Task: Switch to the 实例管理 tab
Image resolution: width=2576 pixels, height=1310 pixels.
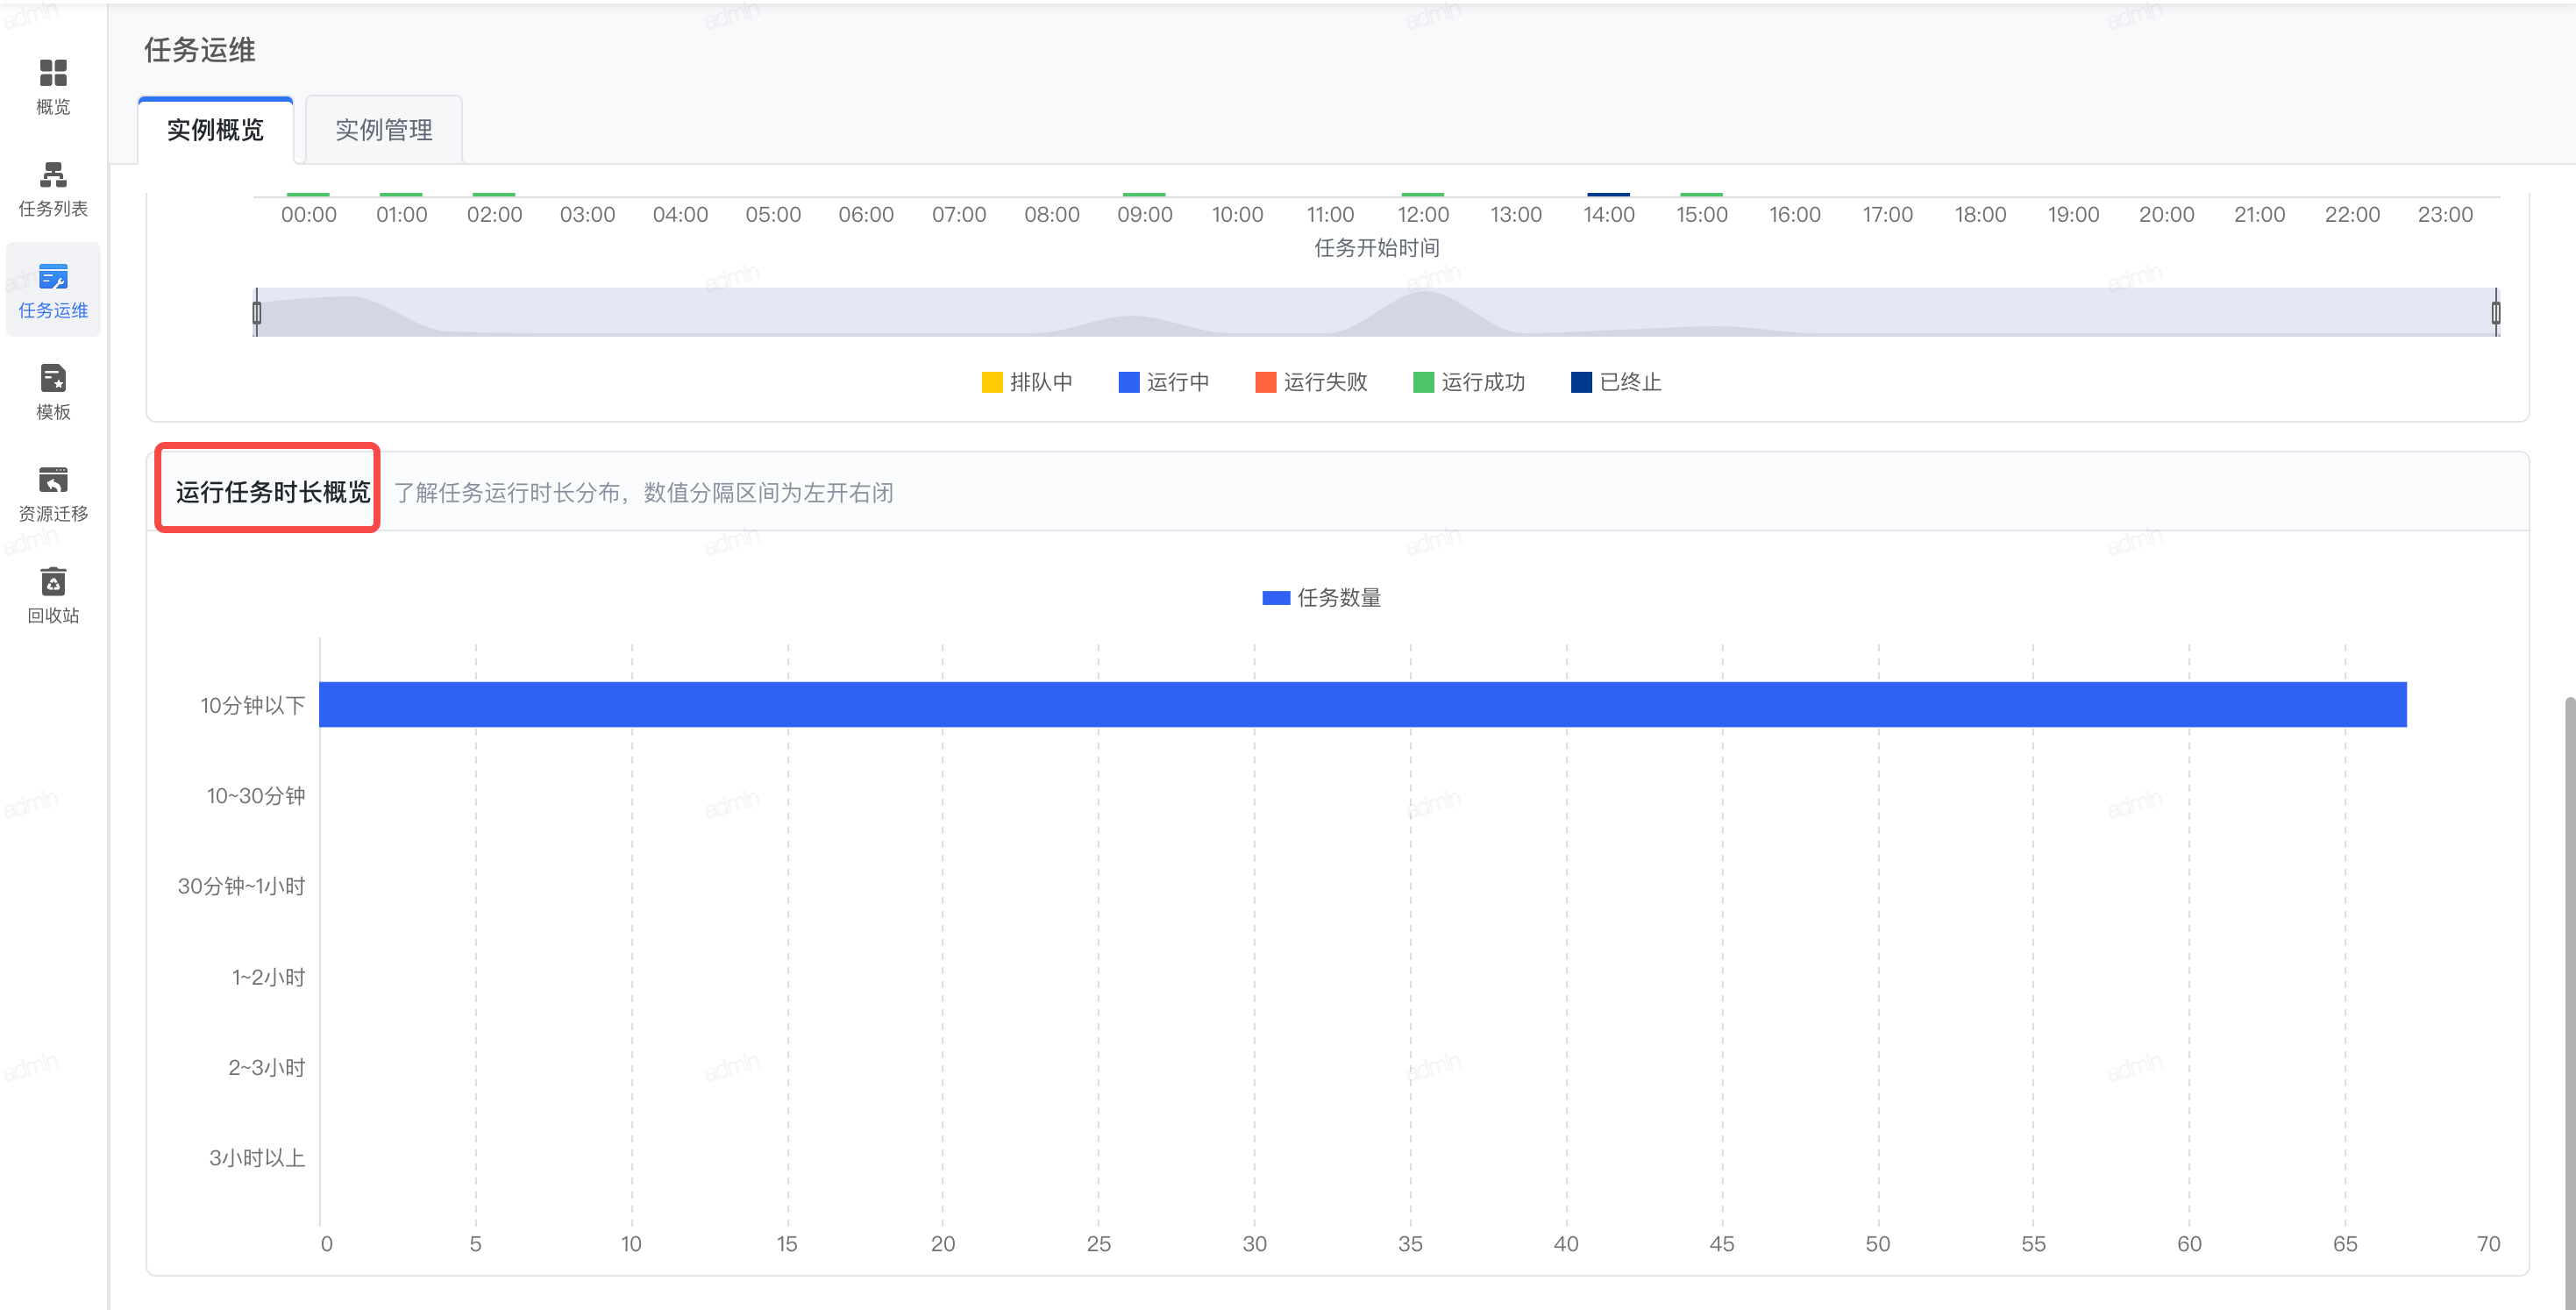Action: 384,130
